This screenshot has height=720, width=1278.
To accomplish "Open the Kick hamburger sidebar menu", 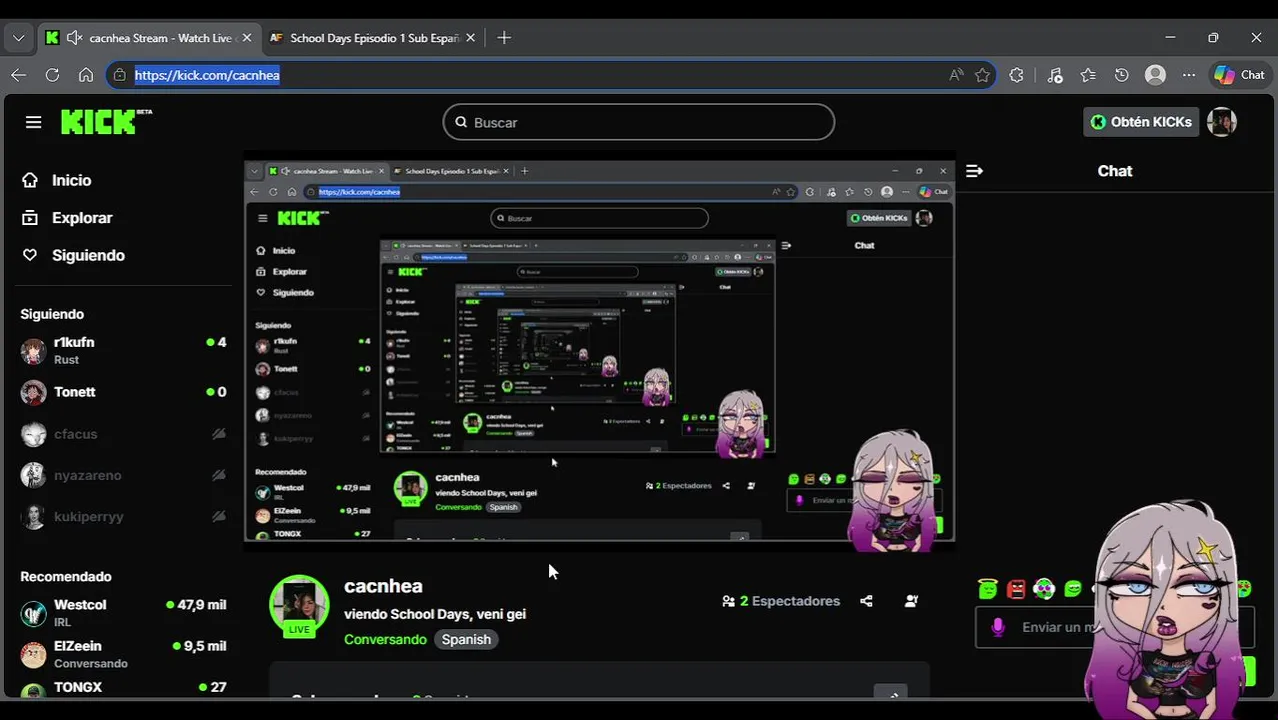I will coord(33,122).
